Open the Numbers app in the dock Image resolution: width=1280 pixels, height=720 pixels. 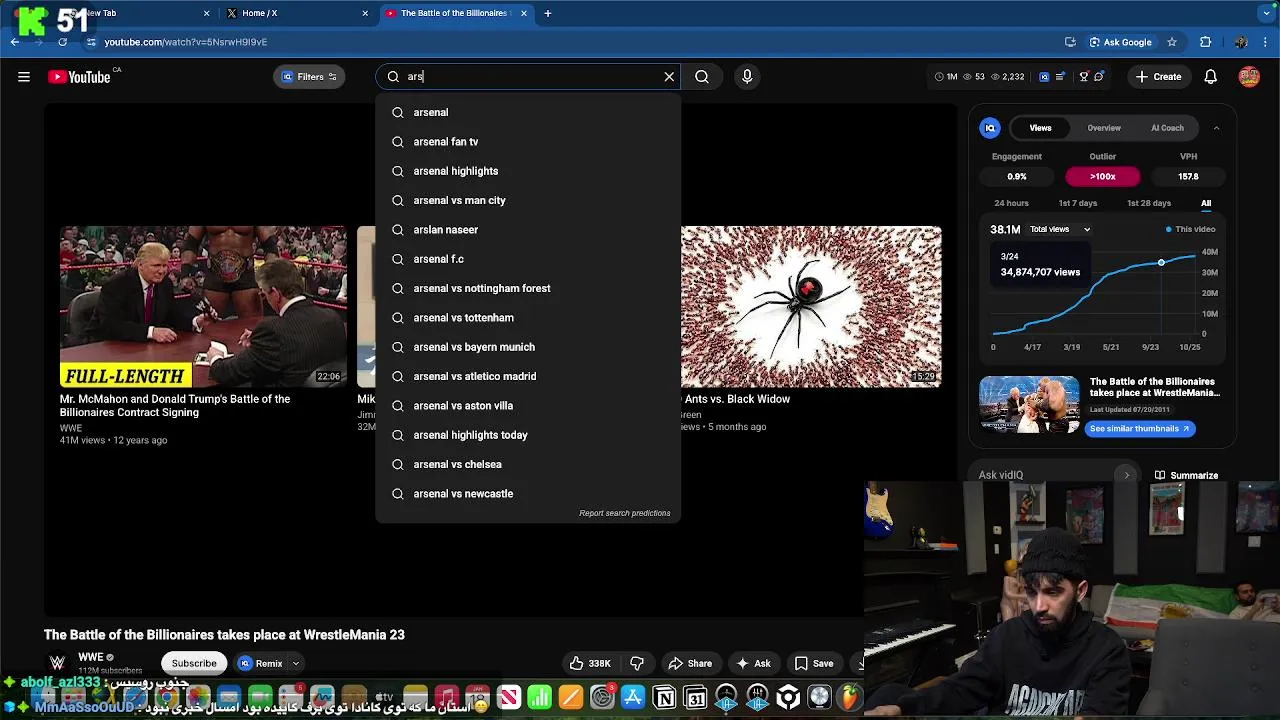(x=540, y=697)
